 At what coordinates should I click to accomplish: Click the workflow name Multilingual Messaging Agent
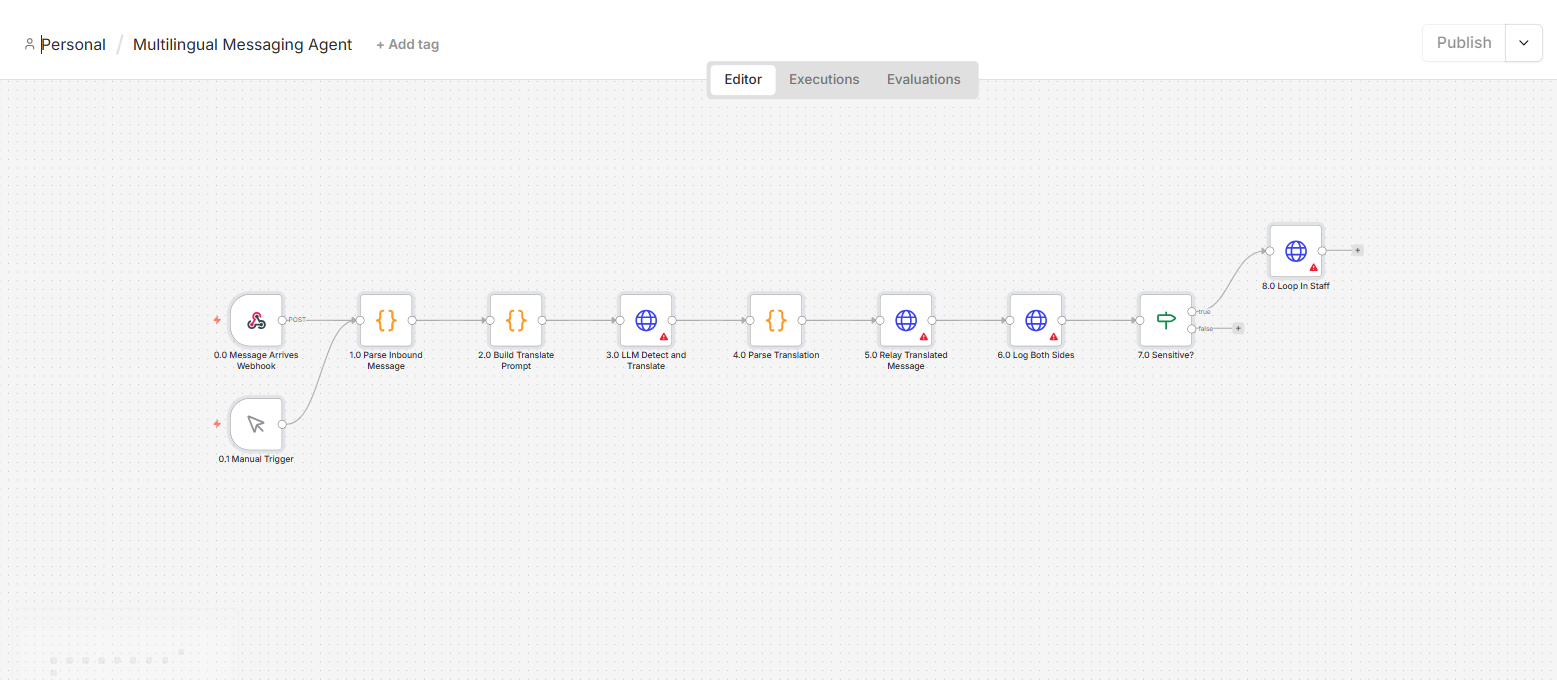(243, 44)
